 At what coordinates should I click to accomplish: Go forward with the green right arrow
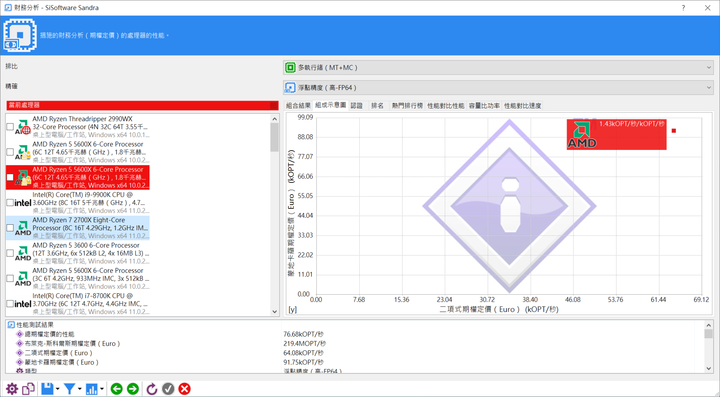(x=133, y=389)
